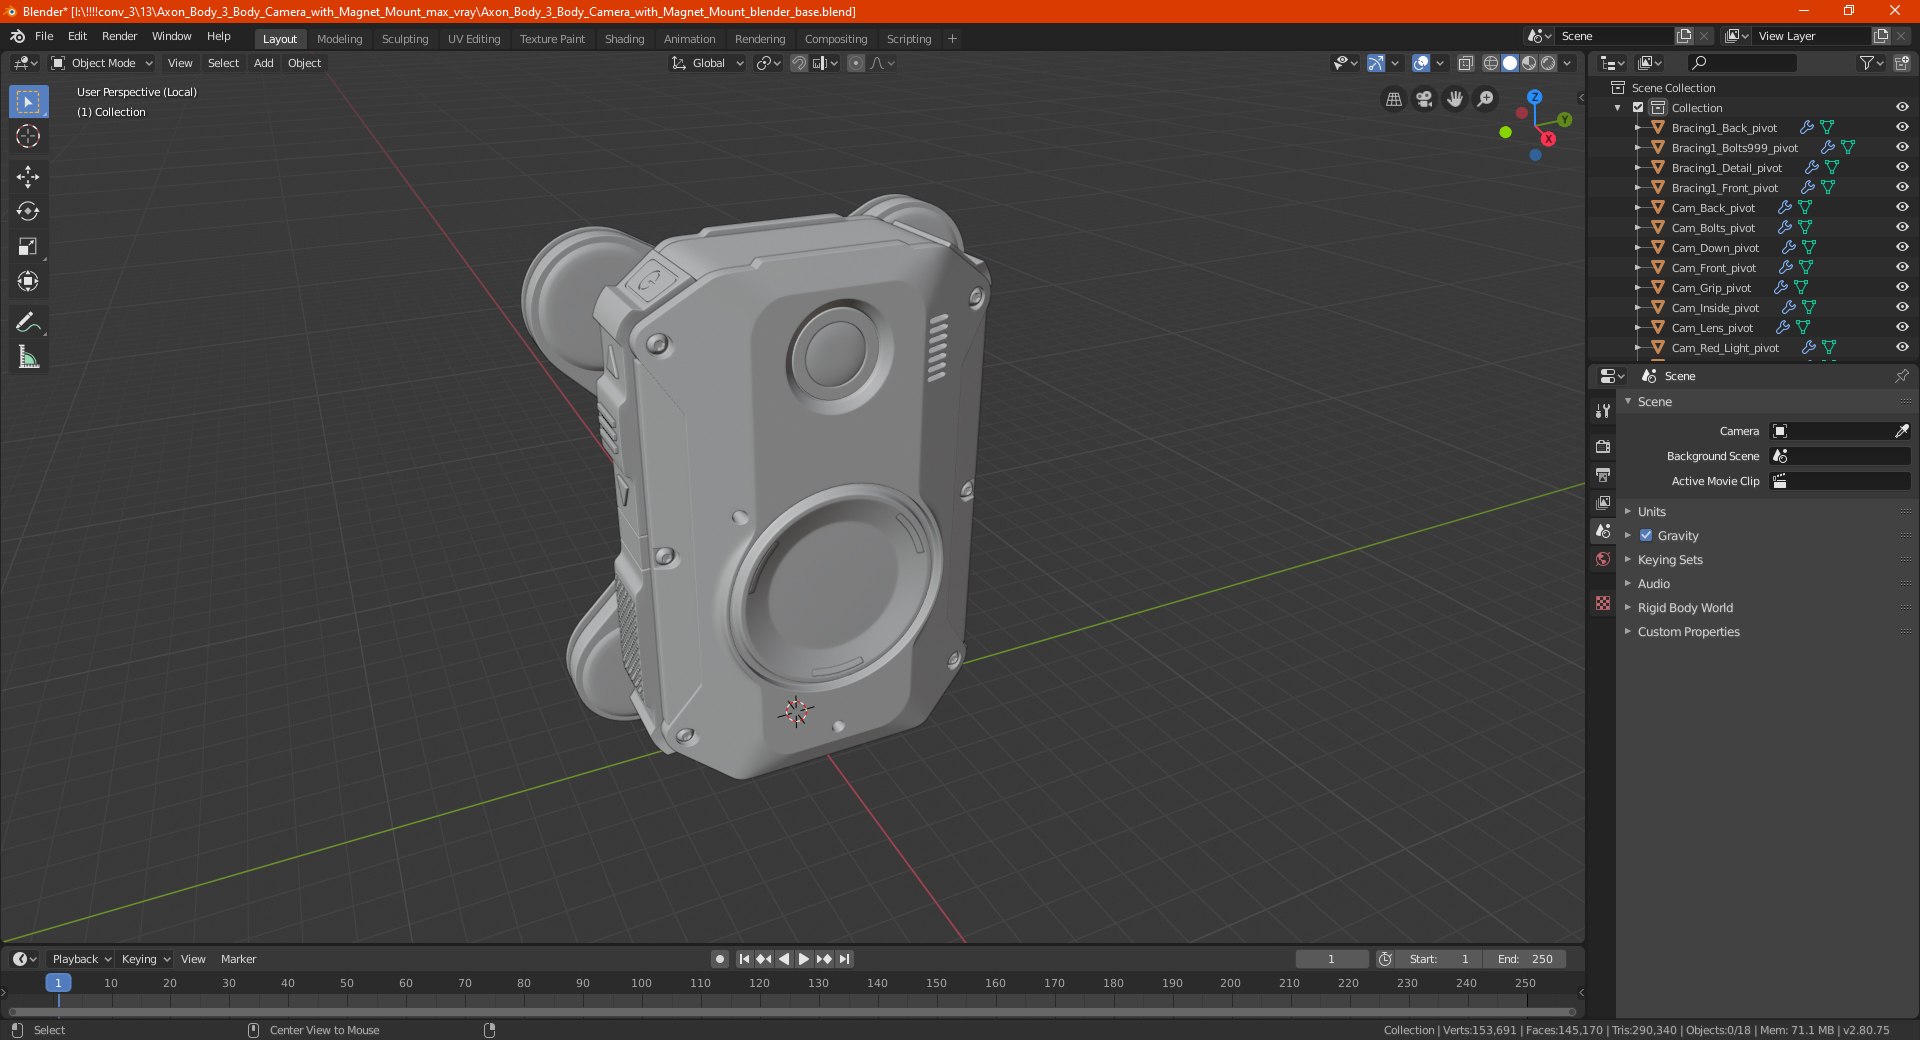Open the Texture properties tab
Image resolution: width=1920 pixels, height=1040 pixels.
click(x=1603, y=603)
